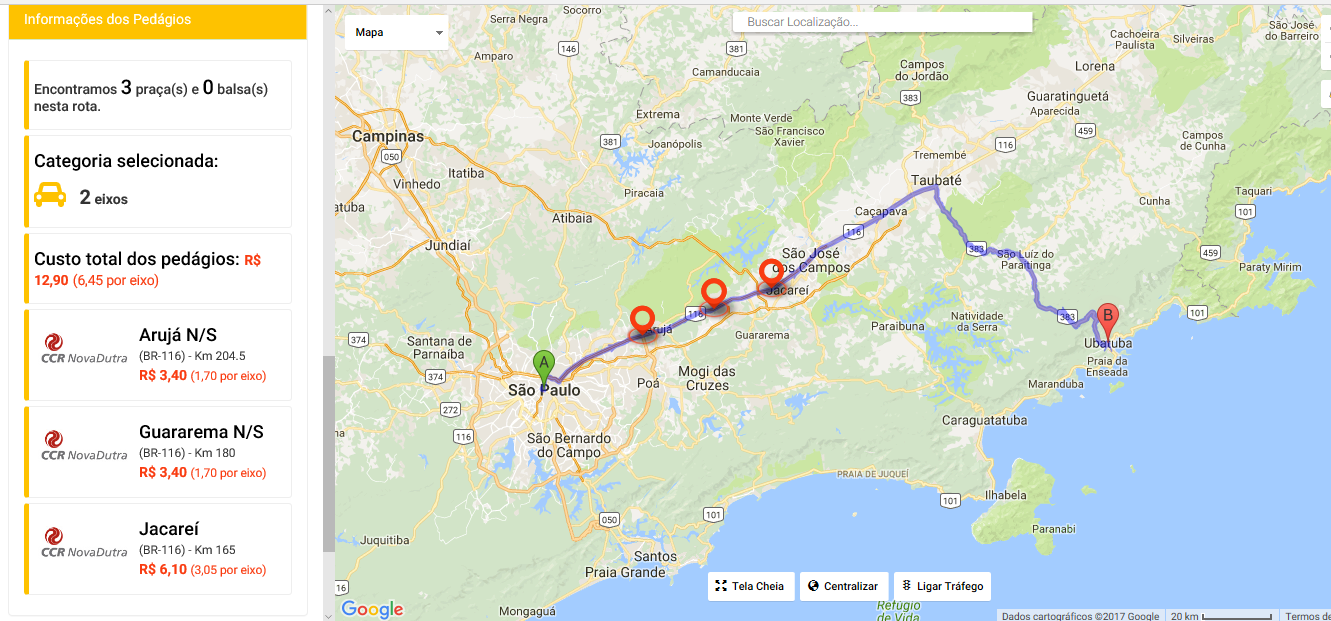Select the Jacareí toll plaza map pin
1331x621 pixels.
pos(771,274)
